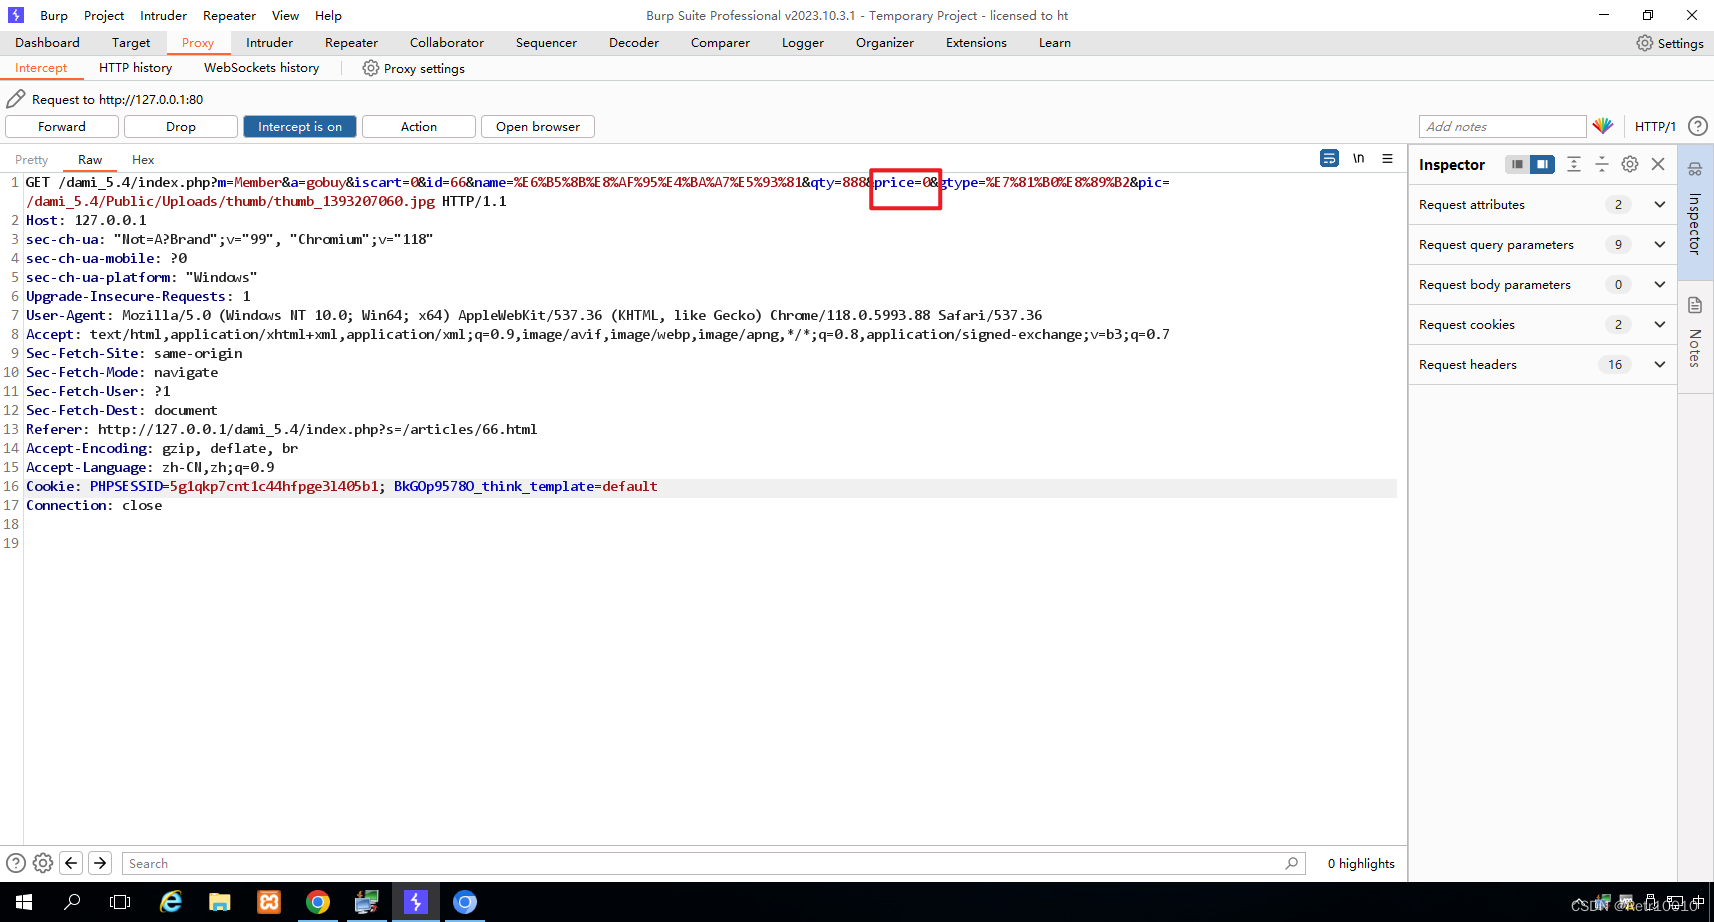This screenshot has width=1714, height=922.
Task: Click HTTP/1 protocol label
Action: click(1655, 126)
